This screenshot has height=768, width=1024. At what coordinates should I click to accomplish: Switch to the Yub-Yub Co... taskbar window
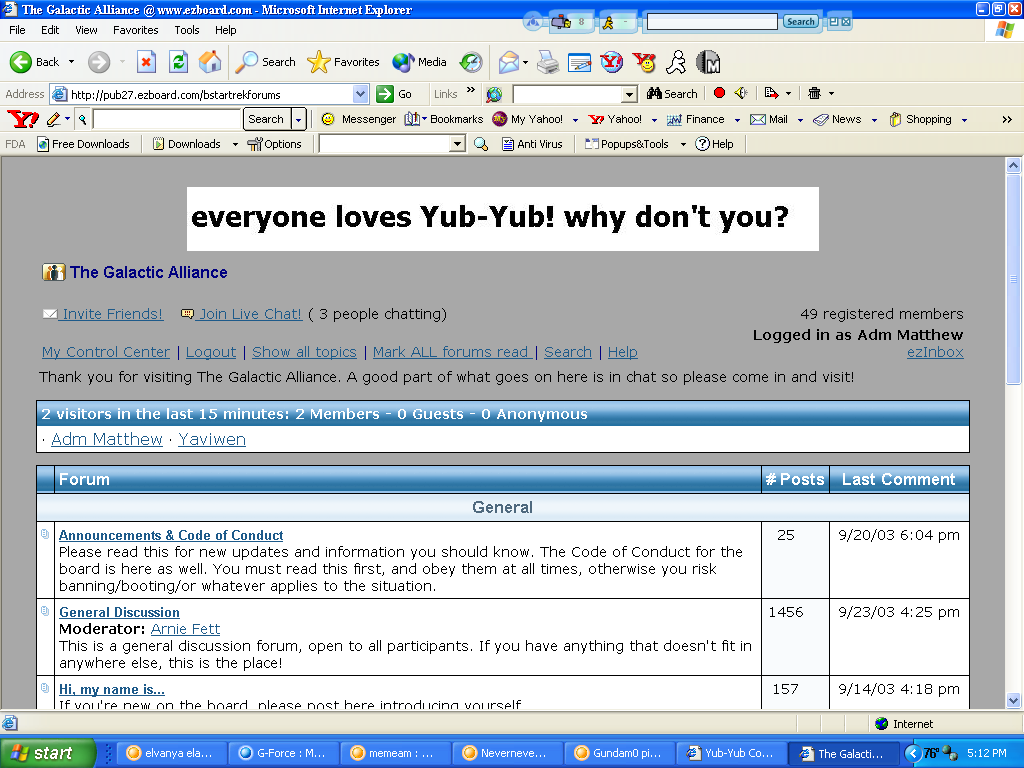click(729, 753)
